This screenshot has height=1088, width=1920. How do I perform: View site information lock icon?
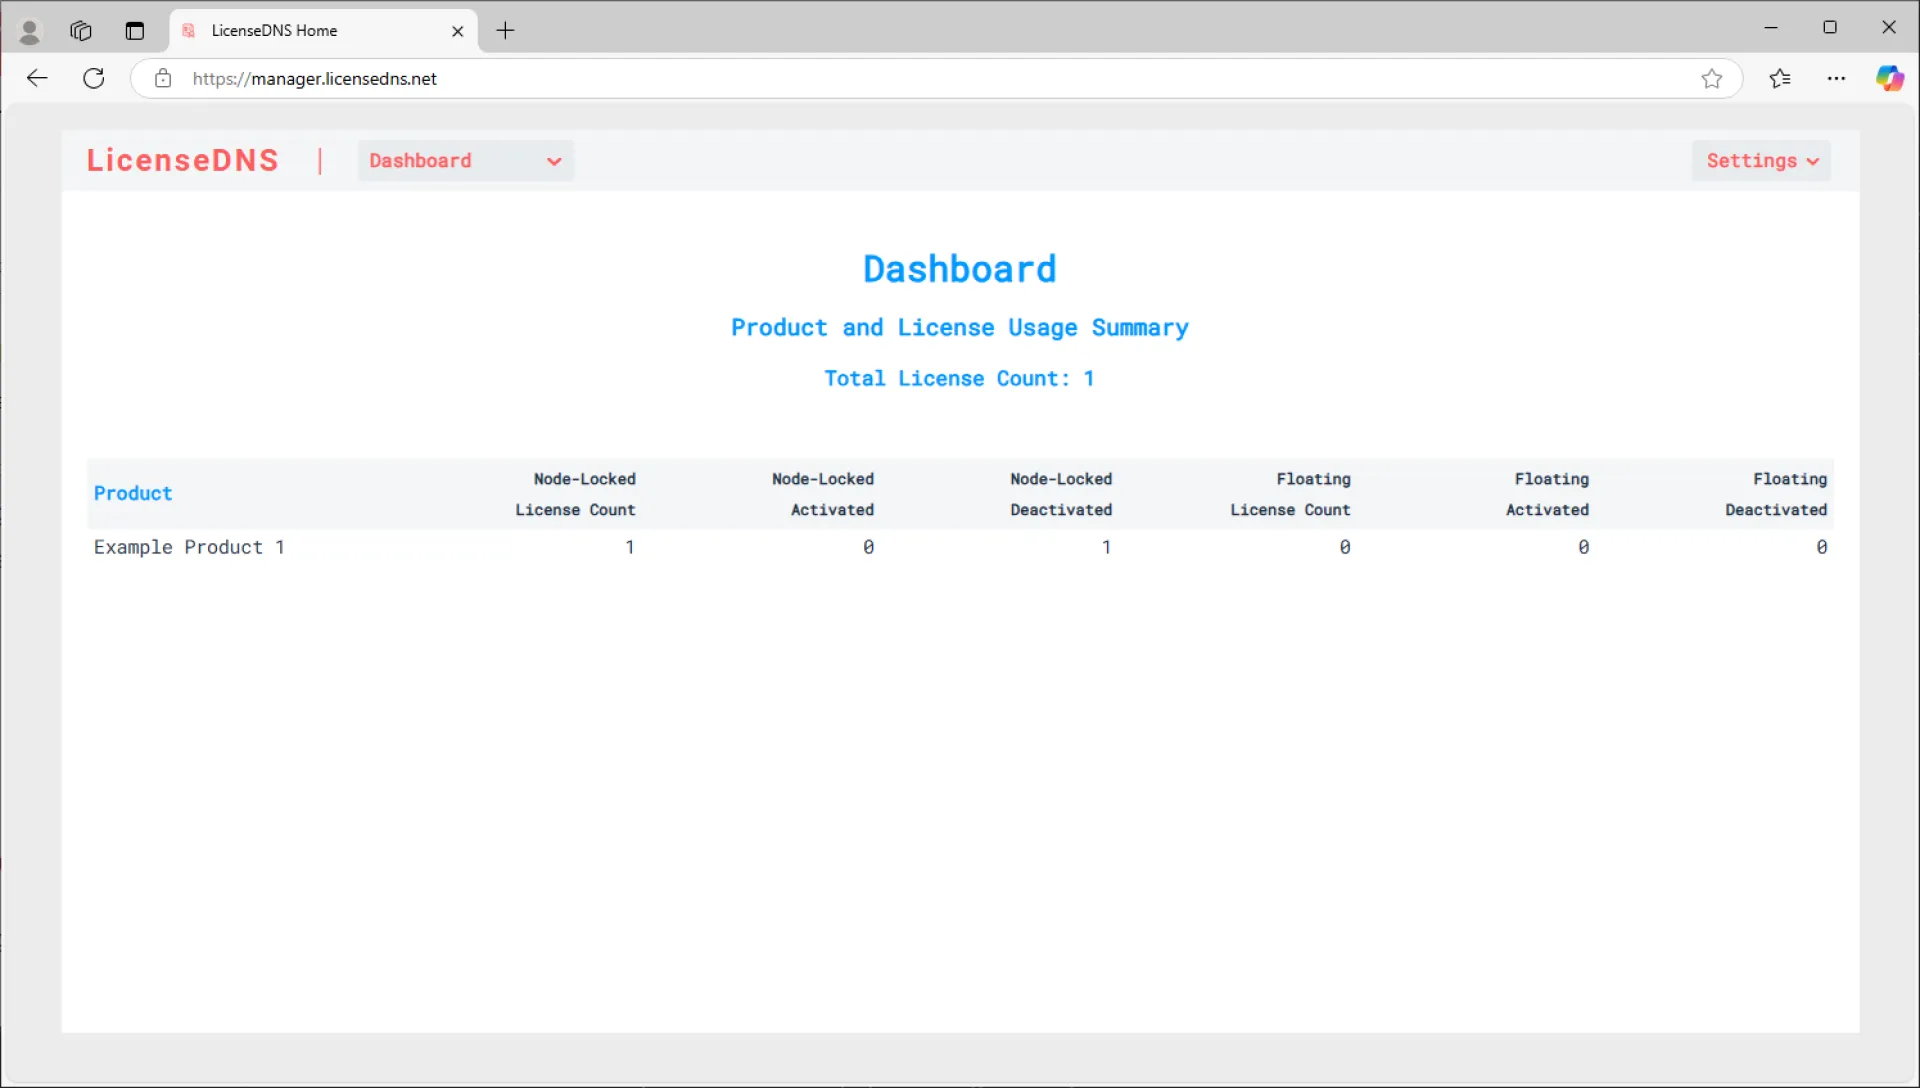[163, 78]
